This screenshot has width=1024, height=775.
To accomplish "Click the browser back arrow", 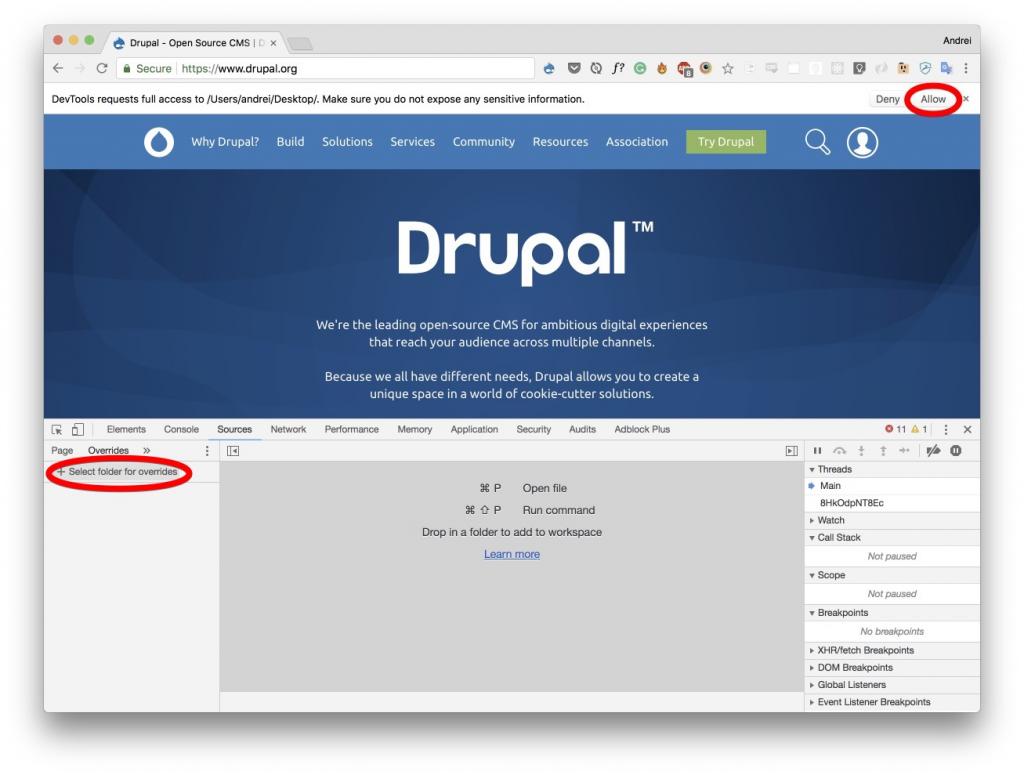I will [x=58, y=68].
